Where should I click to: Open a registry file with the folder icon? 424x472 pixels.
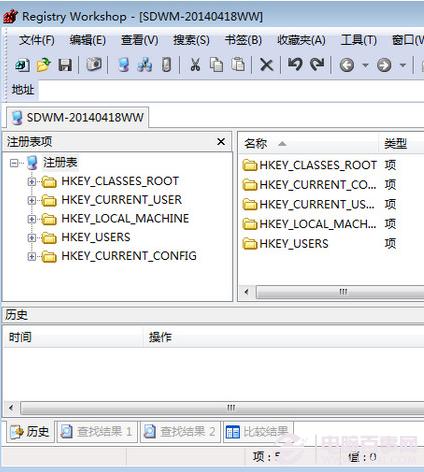tap(44, 65)
